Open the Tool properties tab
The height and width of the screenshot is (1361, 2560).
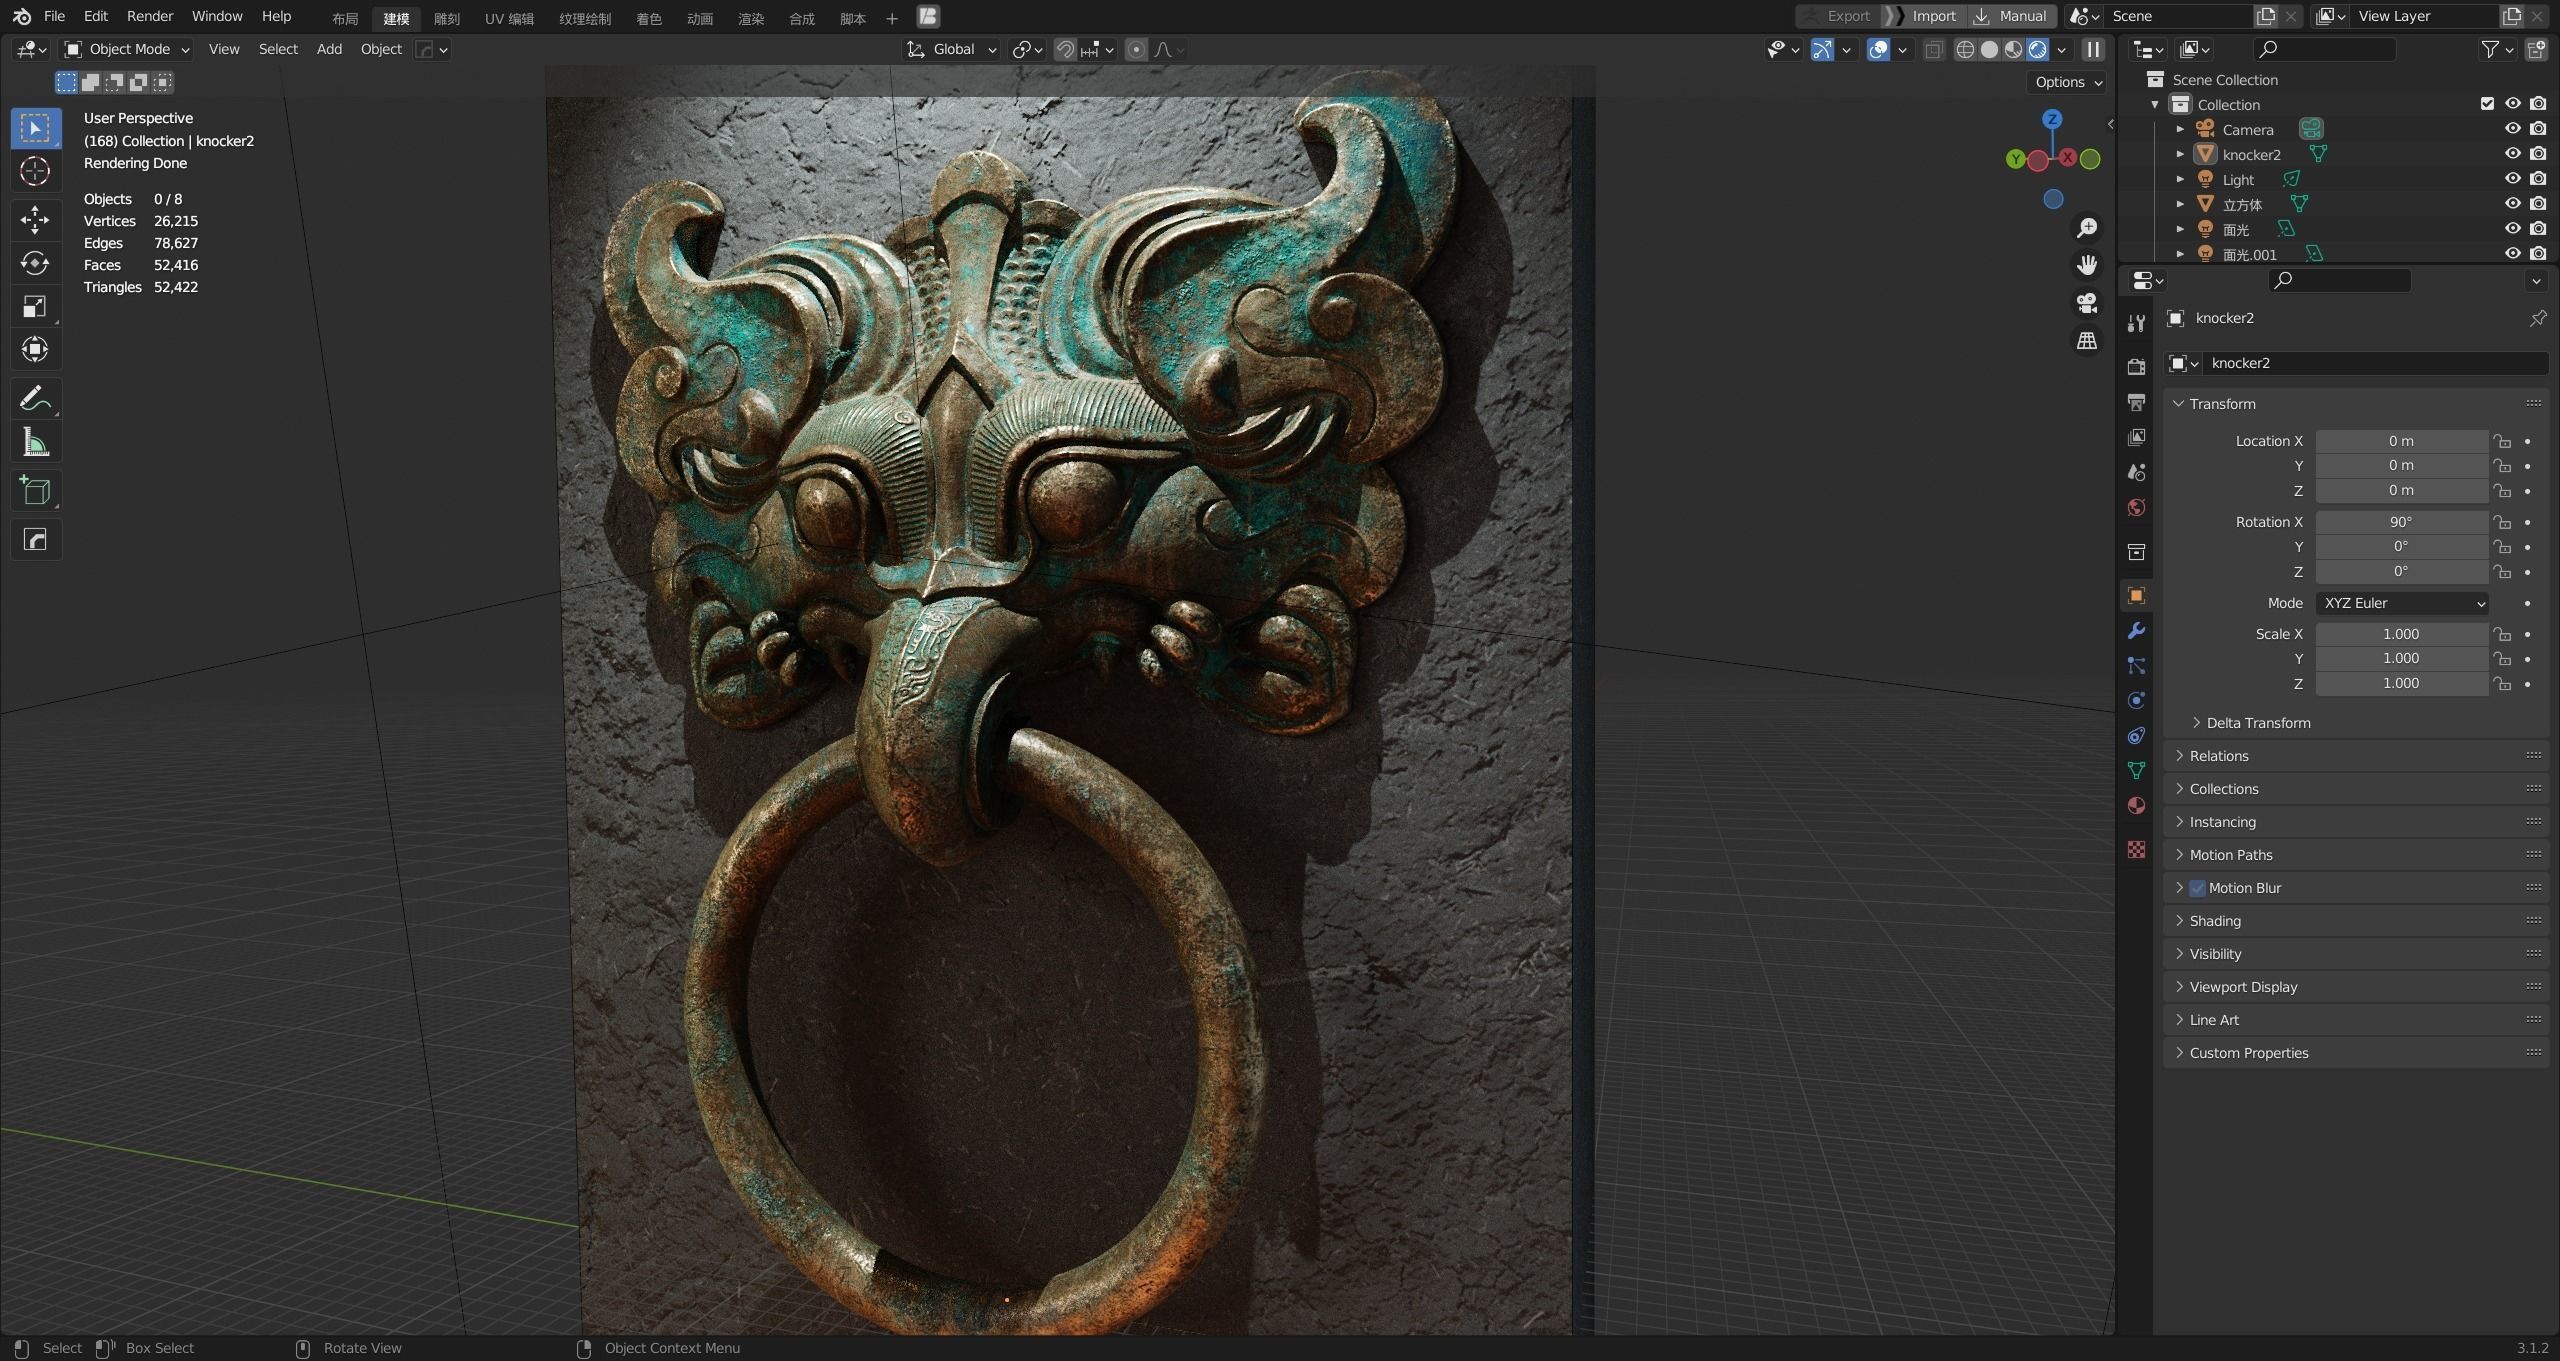click(2136, 322)
